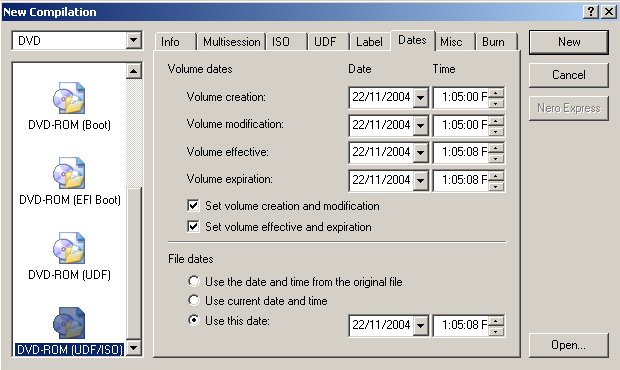Viewport: 620px width, 370px height.
Task: Select the DVD-ROM (EFI Boot) compilation icon
Action: [69, 173]
